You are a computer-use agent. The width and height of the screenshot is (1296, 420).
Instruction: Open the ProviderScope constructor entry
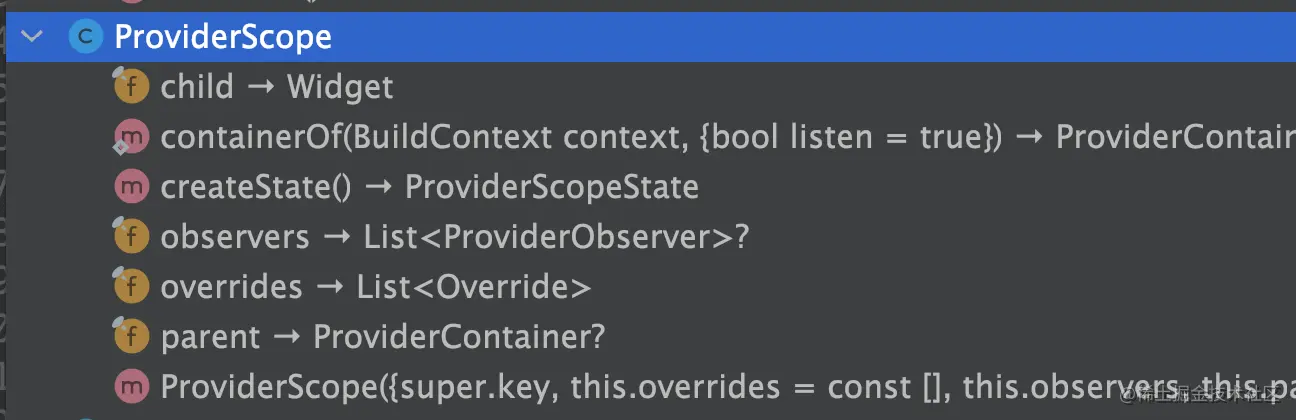[600, 386]
